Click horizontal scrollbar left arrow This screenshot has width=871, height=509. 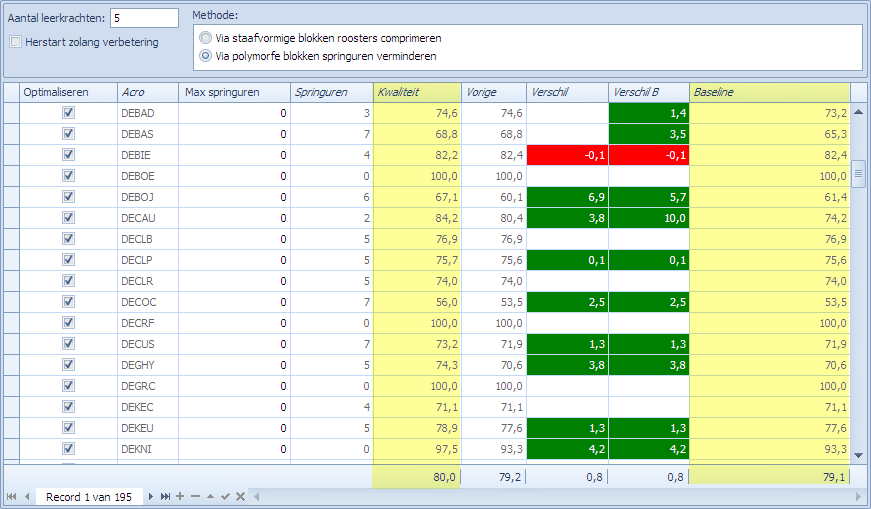(x=257, y=497)
